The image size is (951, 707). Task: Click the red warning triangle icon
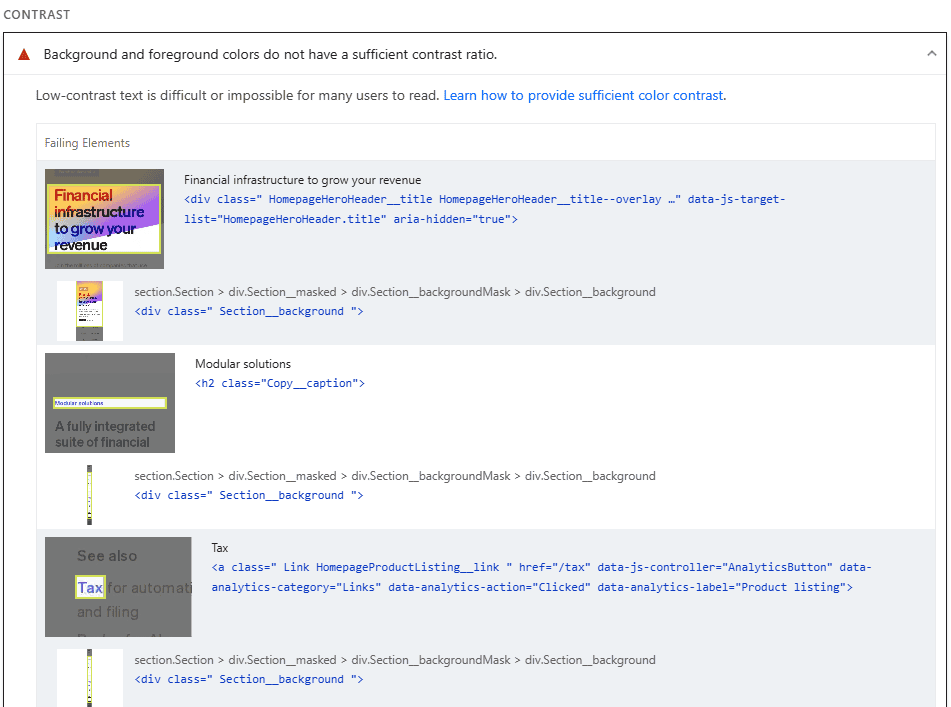coord(24,54)
